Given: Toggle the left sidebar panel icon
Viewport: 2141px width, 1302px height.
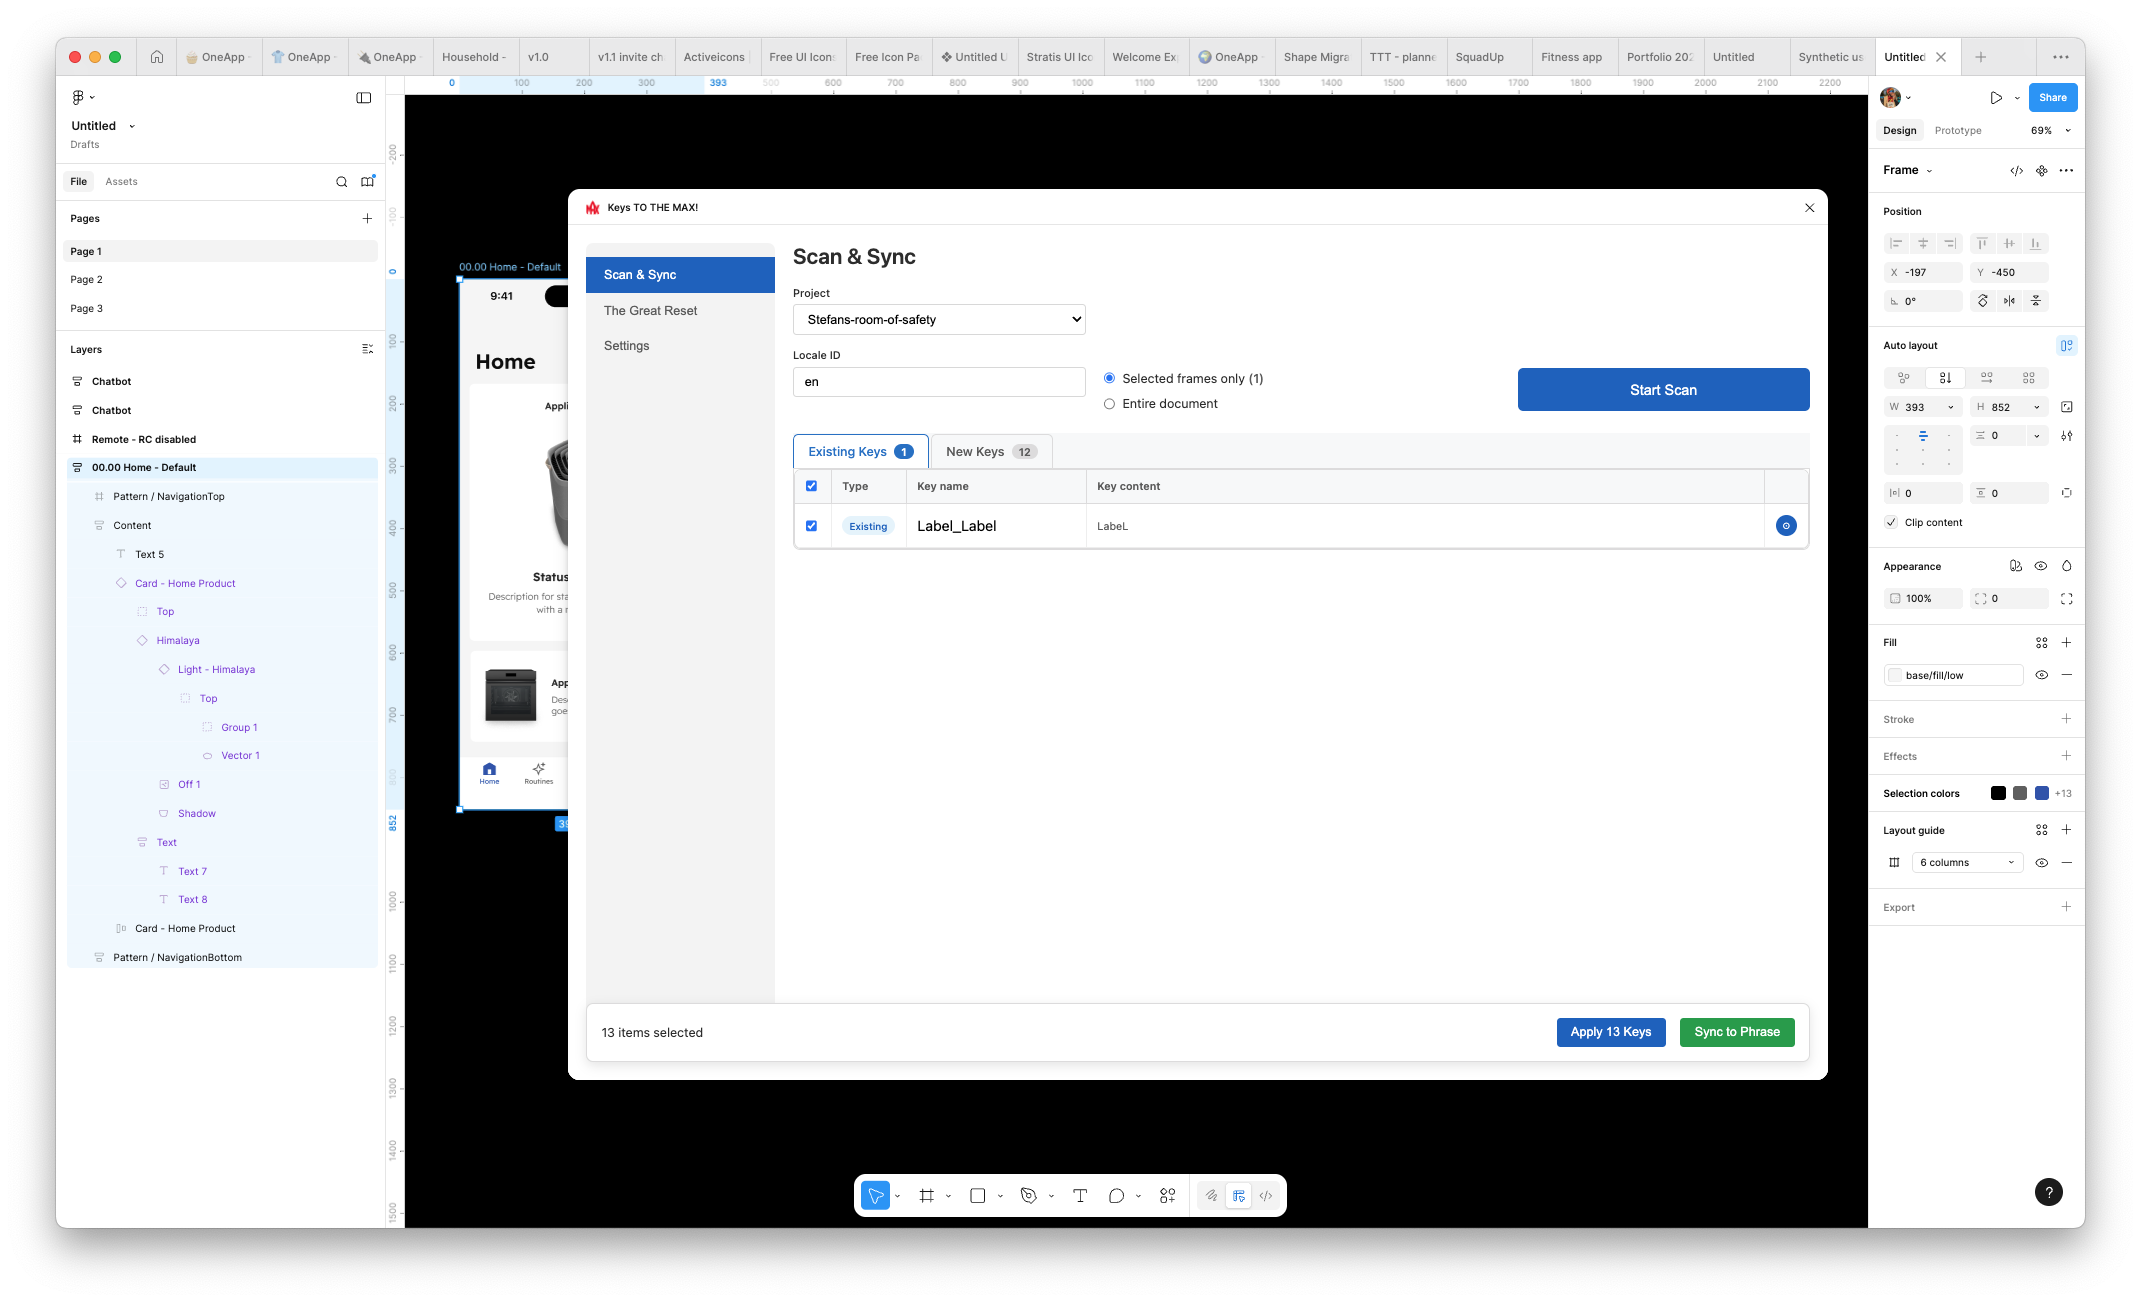Looking at the screenshot, I should point(364,97).
